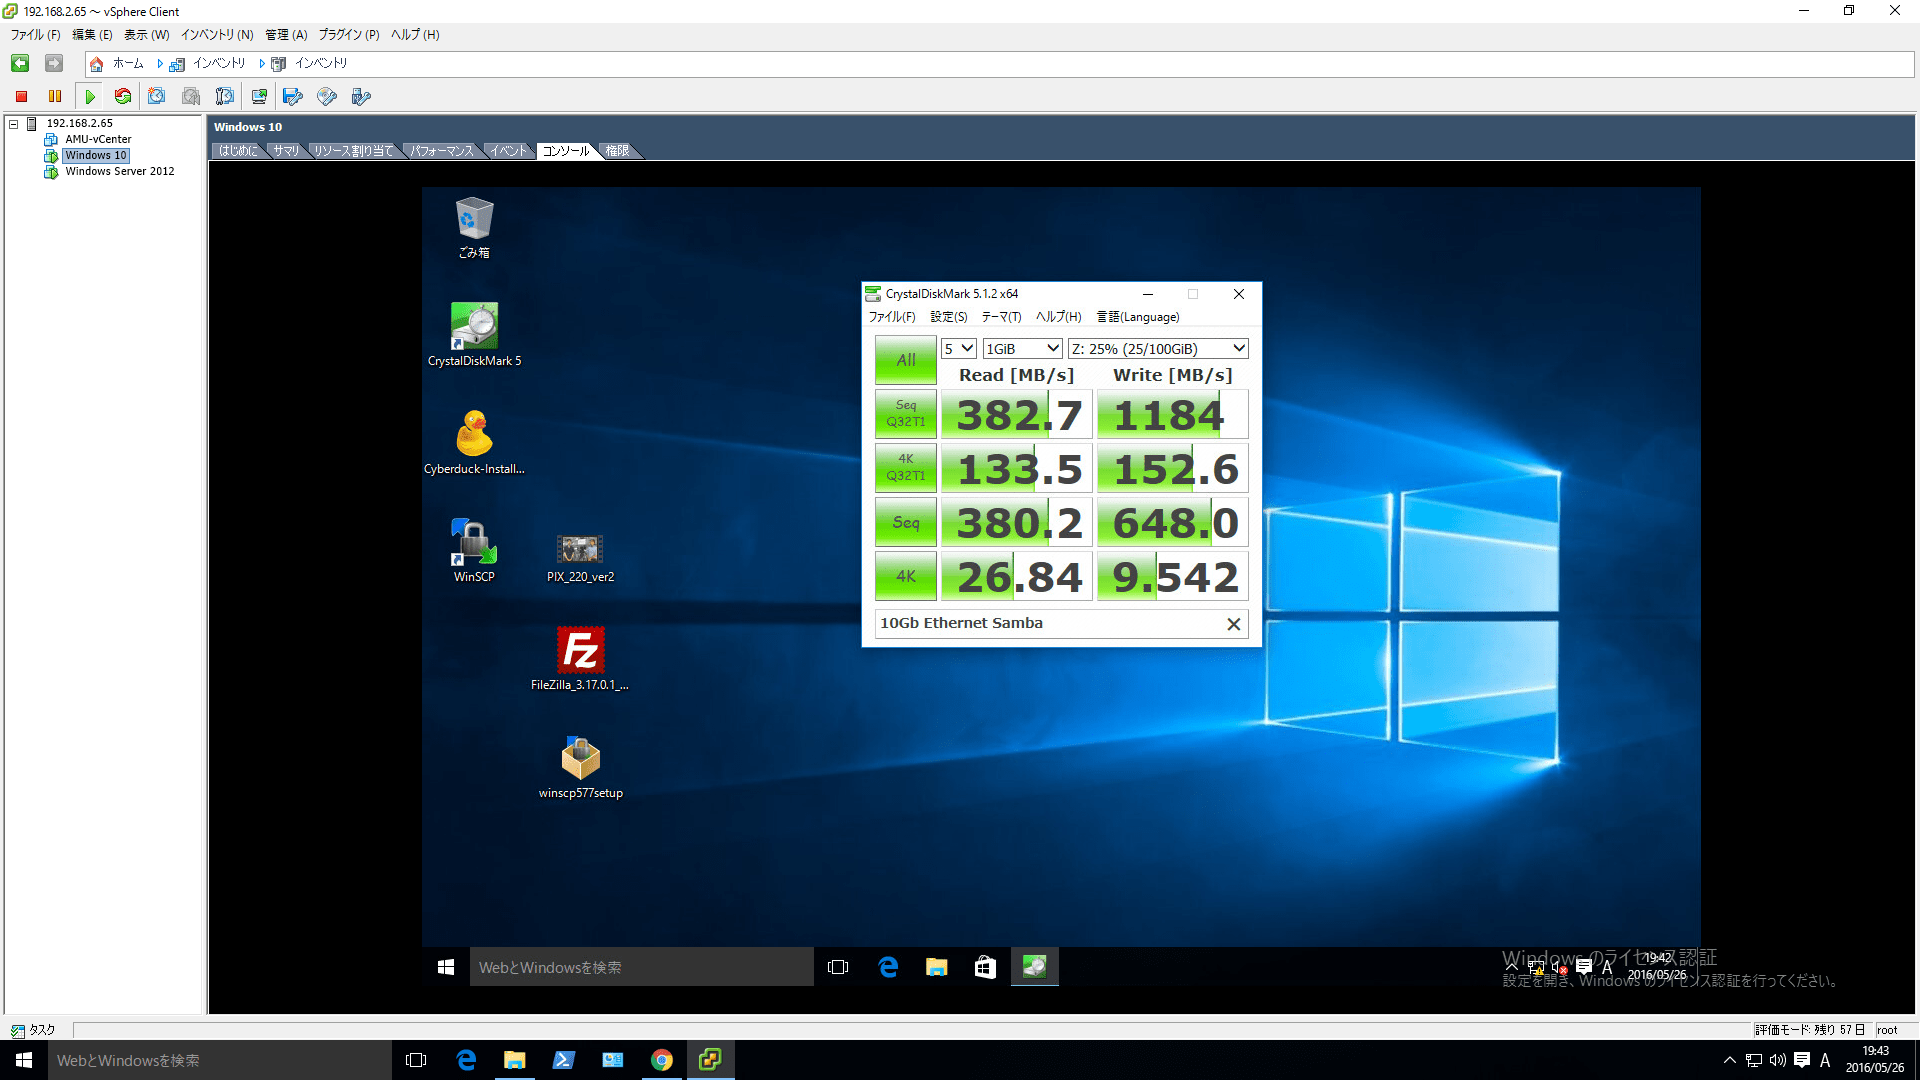
Task: Open CrystalDiskMark ヘルプ(H) menu
Action: pyautogui.click(x=1058, y=317)
